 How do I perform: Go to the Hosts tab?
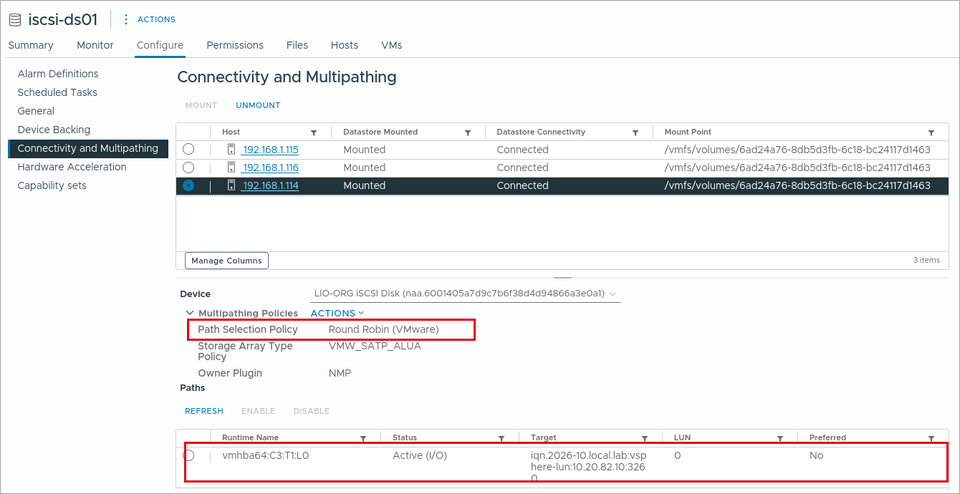tap(345, 45)
